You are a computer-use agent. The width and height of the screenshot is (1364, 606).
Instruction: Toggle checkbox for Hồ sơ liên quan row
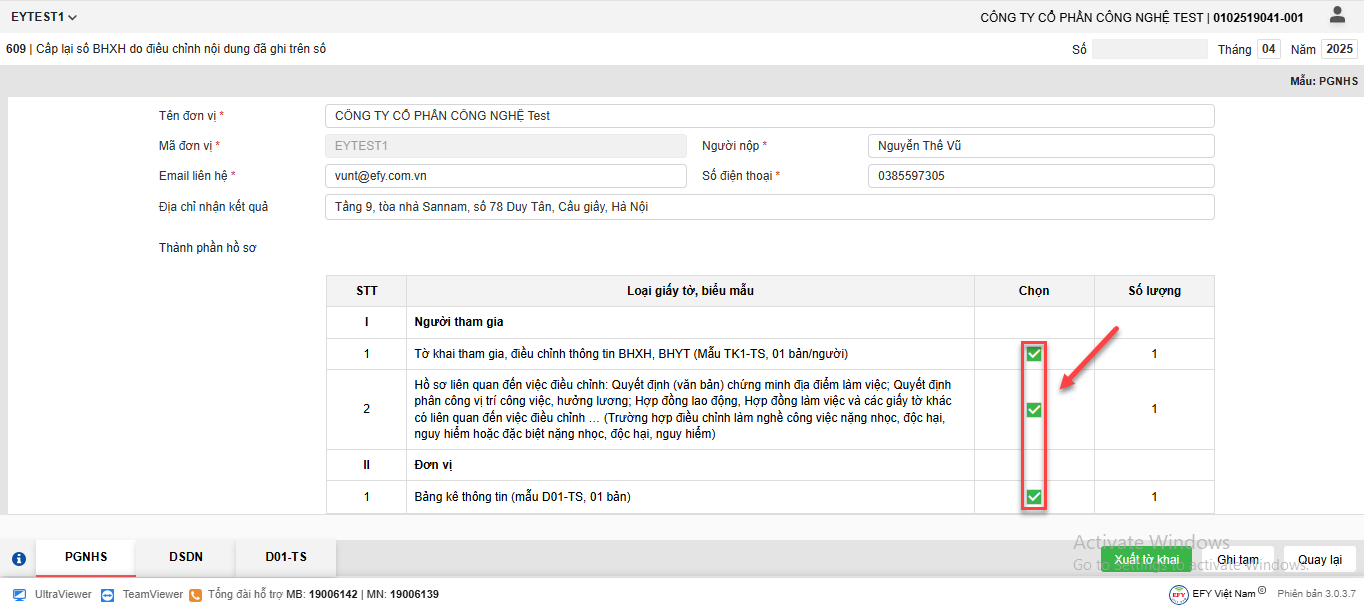(x=1034, y=409)
